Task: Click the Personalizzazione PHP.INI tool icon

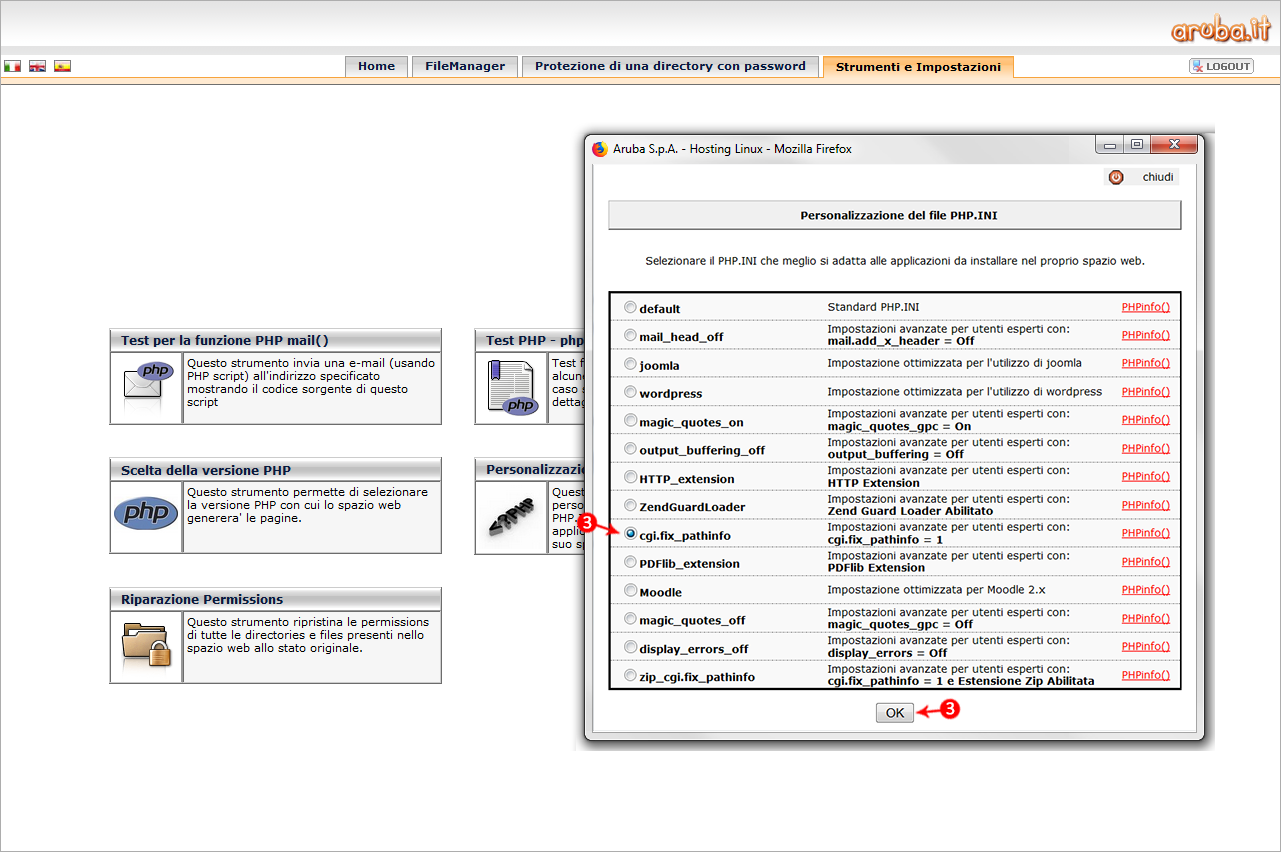Action: [511, 517]
